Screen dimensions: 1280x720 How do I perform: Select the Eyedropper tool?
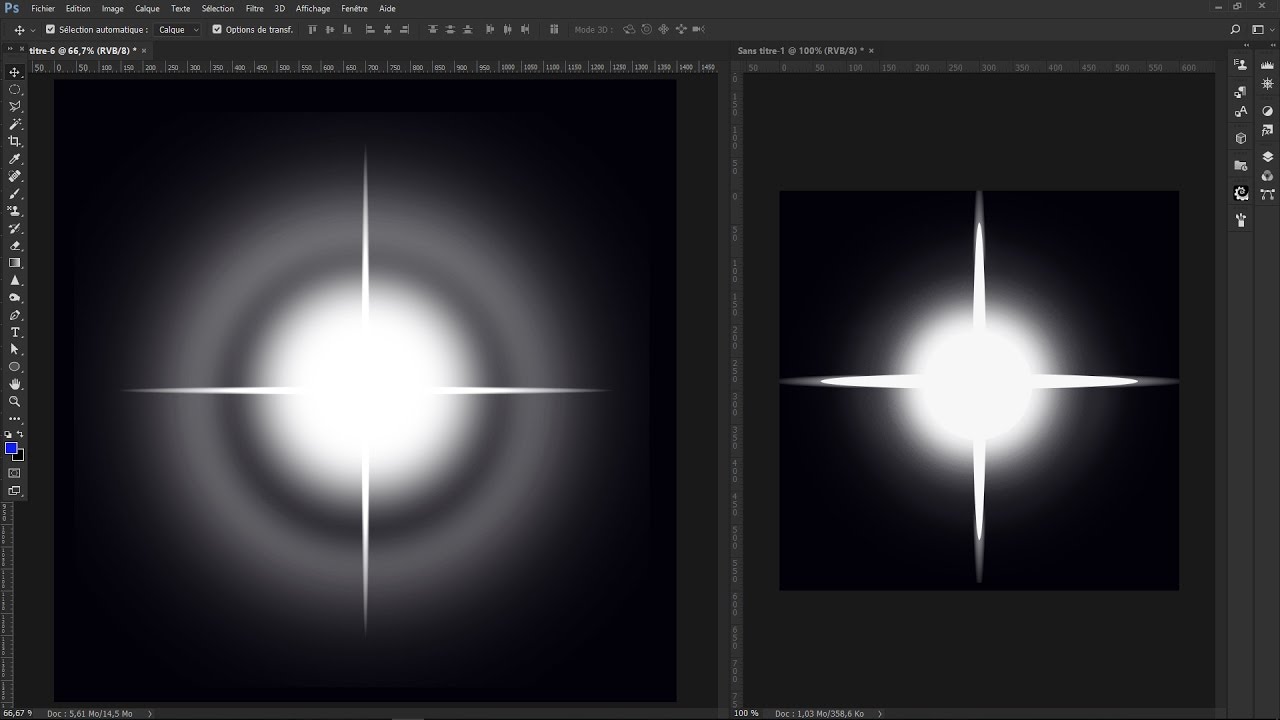click(x=15, y=159)
